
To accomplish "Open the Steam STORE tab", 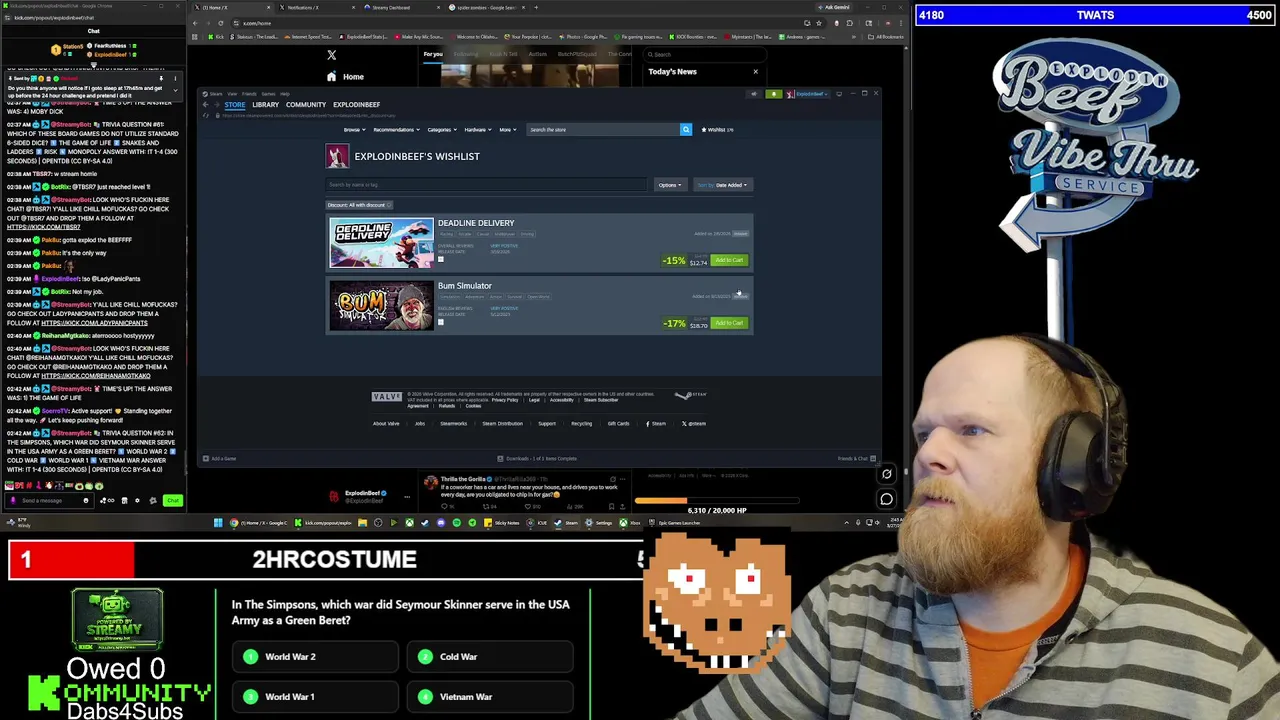I will (234, 104).
